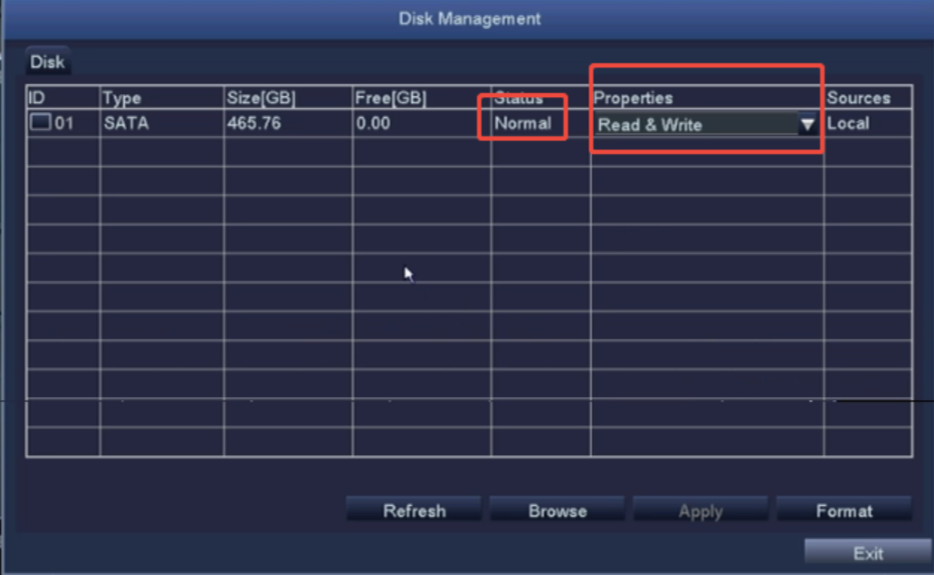This screenshot has width=934, height=575.
Task: Click the Browse button
Action: coord(557,511)
